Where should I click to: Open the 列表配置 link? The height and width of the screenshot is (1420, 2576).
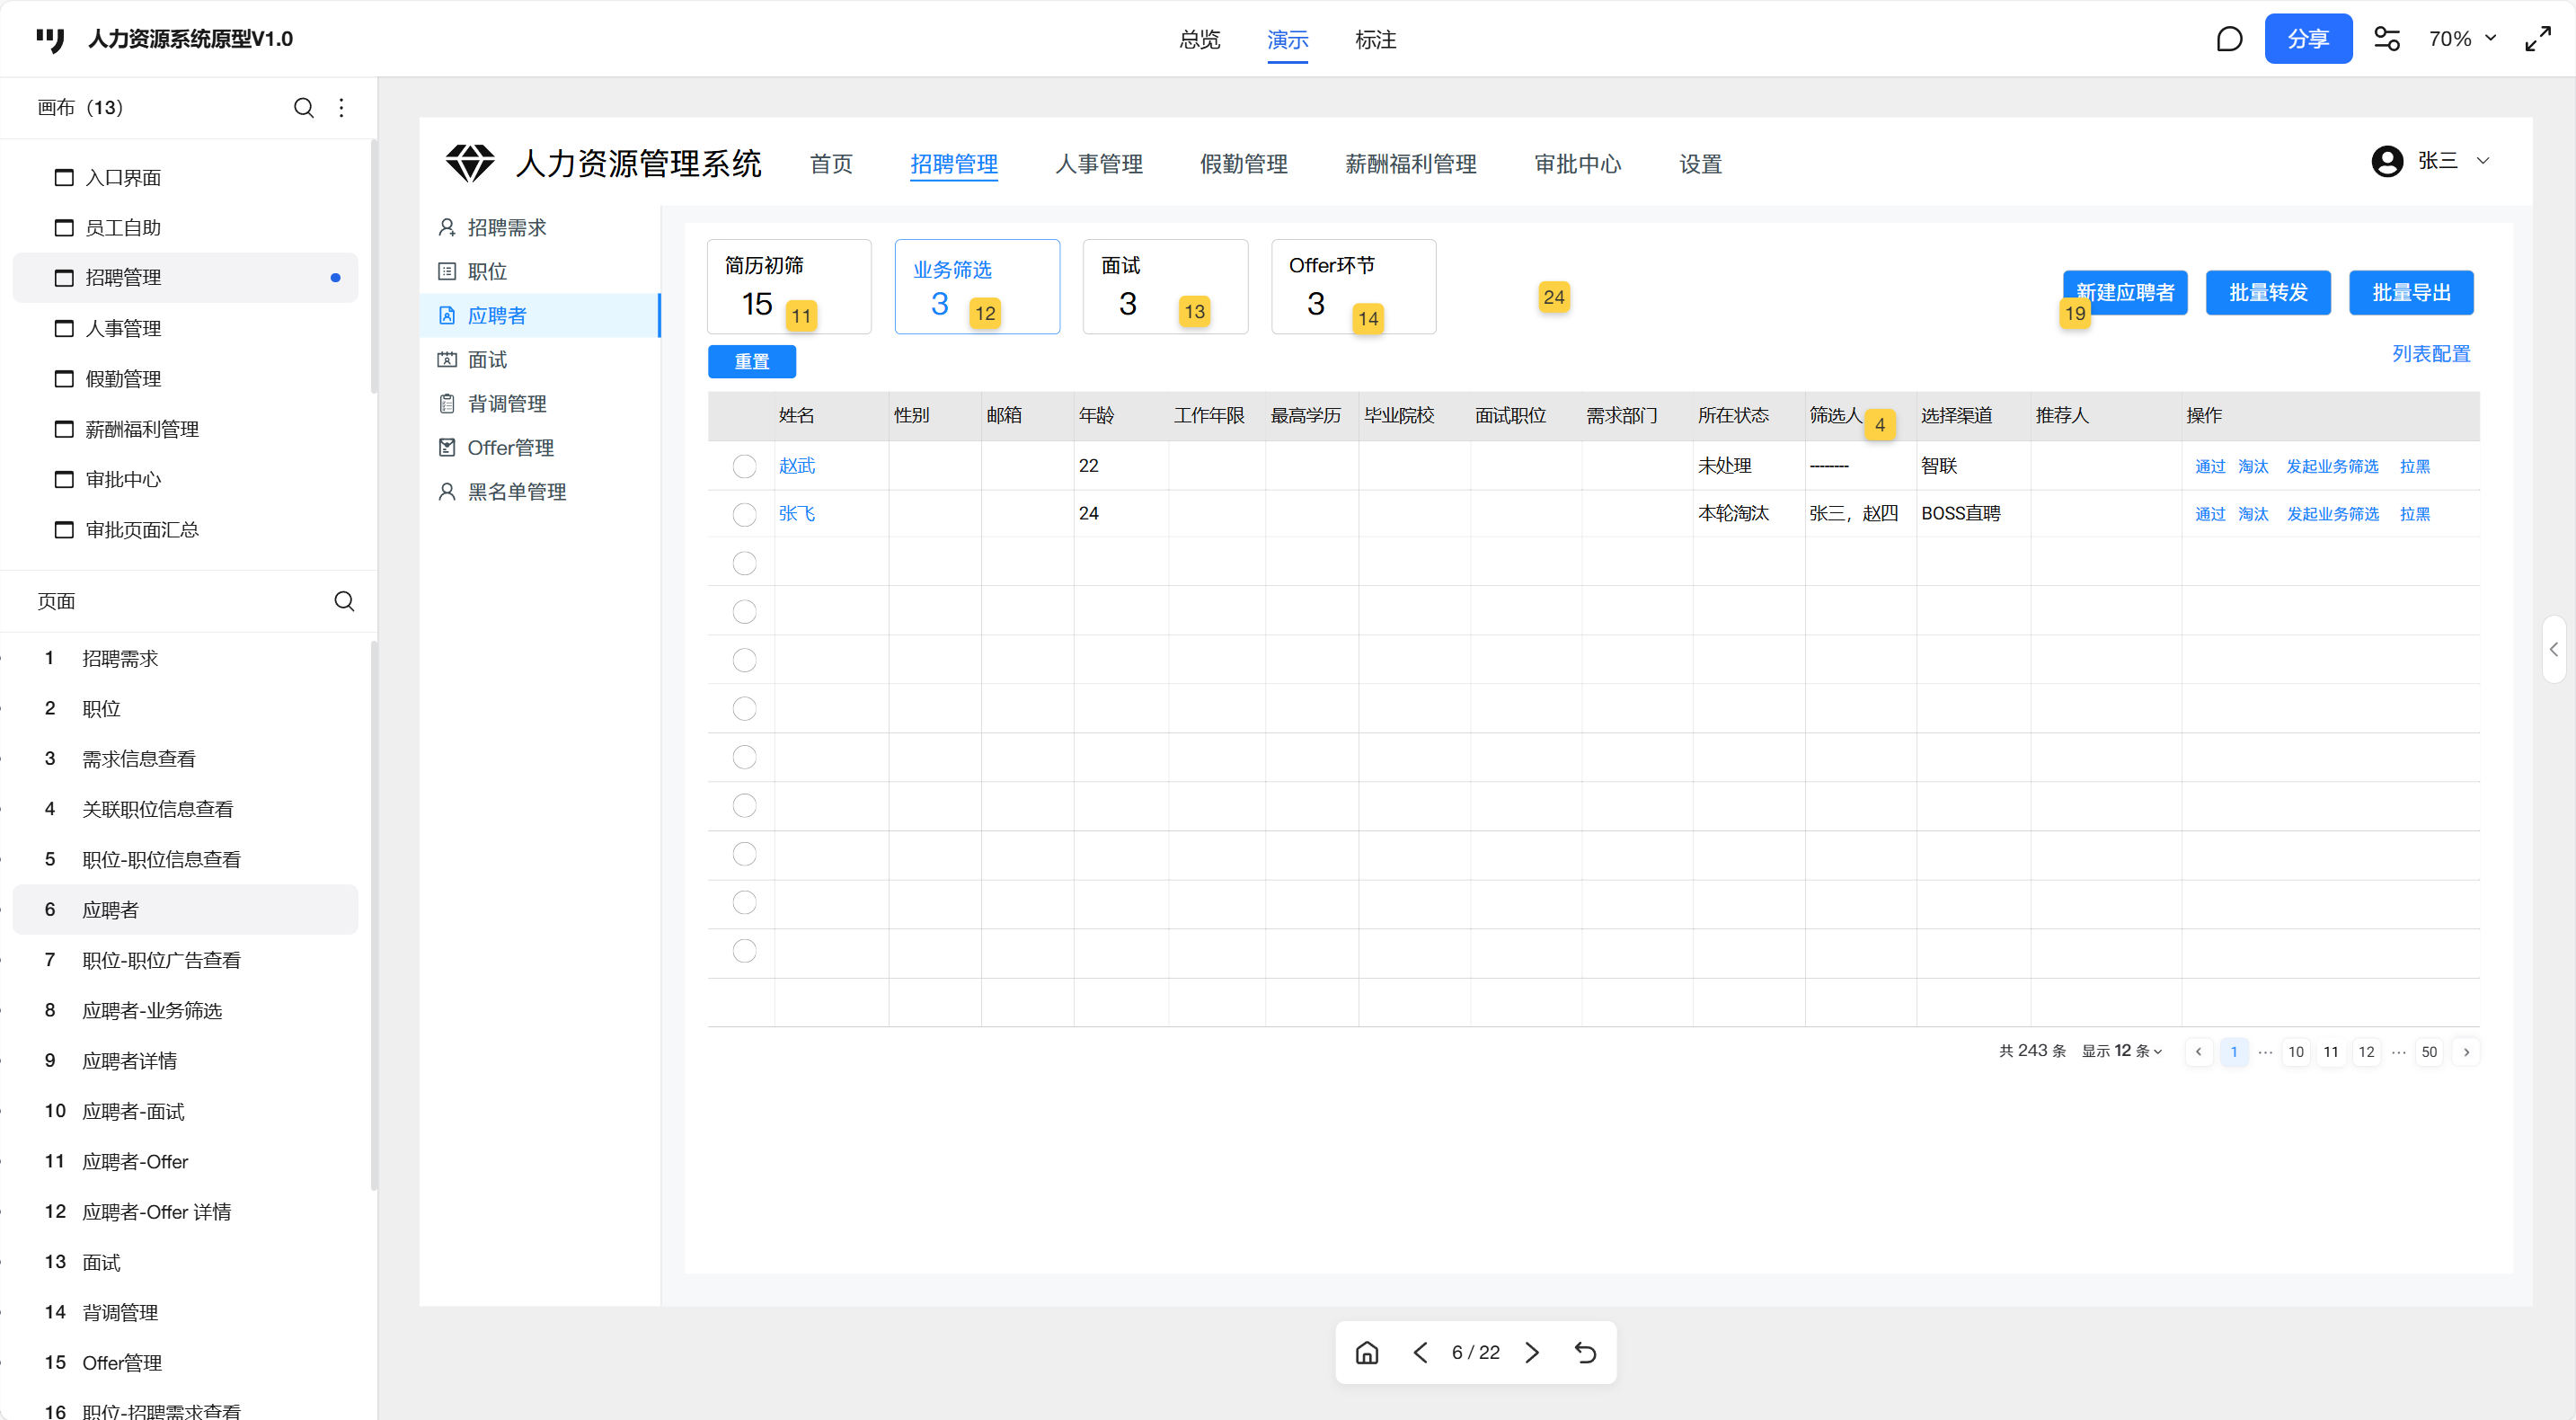pyautogui.click(x=2430, y=354)
